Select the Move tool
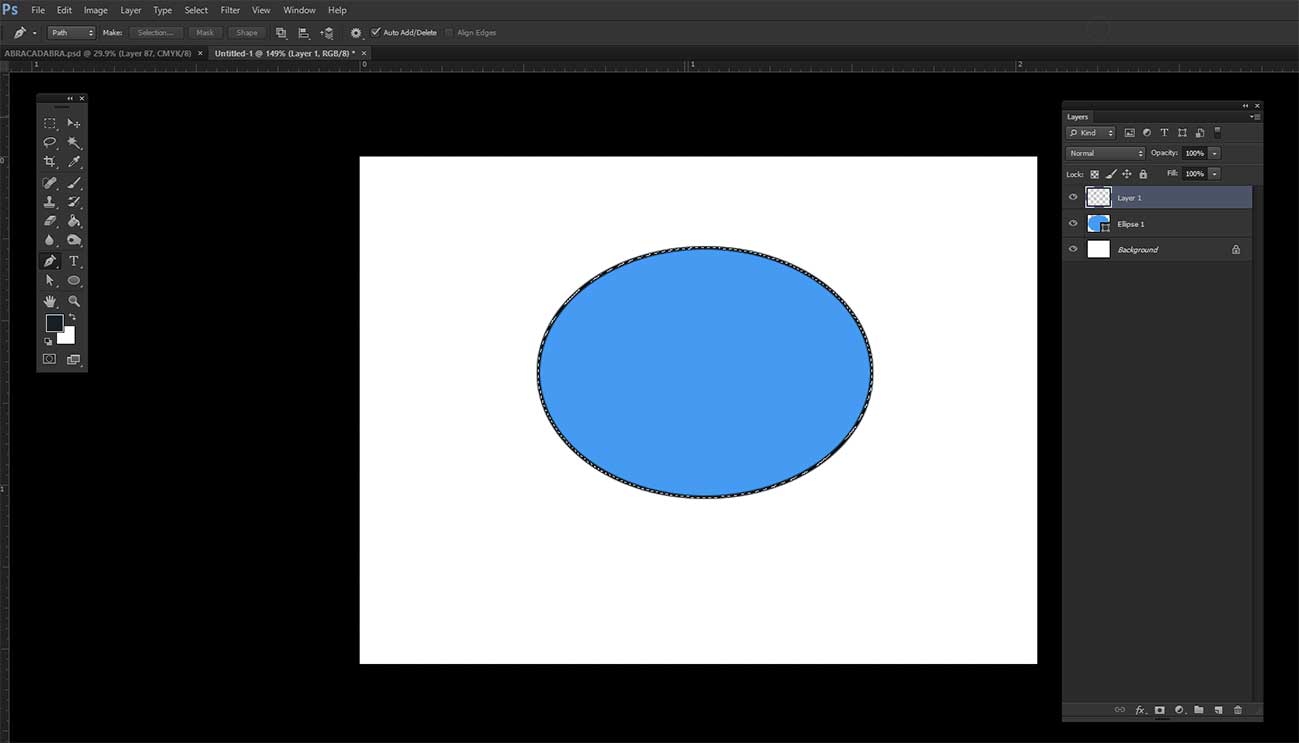The image size is (1299, 743). [x=74, y=123]
